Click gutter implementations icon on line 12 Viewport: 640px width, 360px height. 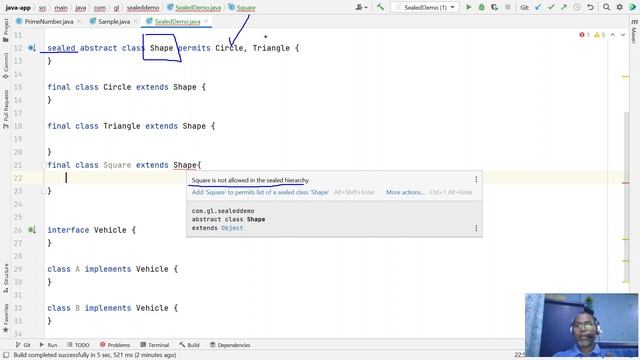(x=31, y=48)
